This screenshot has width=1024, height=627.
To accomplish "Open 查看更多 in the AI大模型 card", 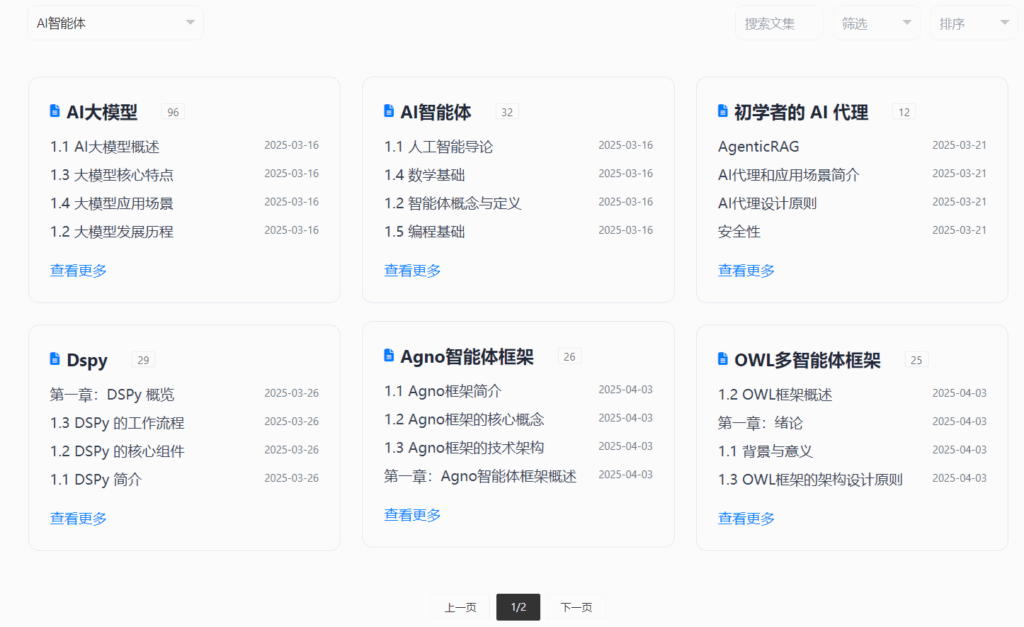I will click(x=78, y=270).
